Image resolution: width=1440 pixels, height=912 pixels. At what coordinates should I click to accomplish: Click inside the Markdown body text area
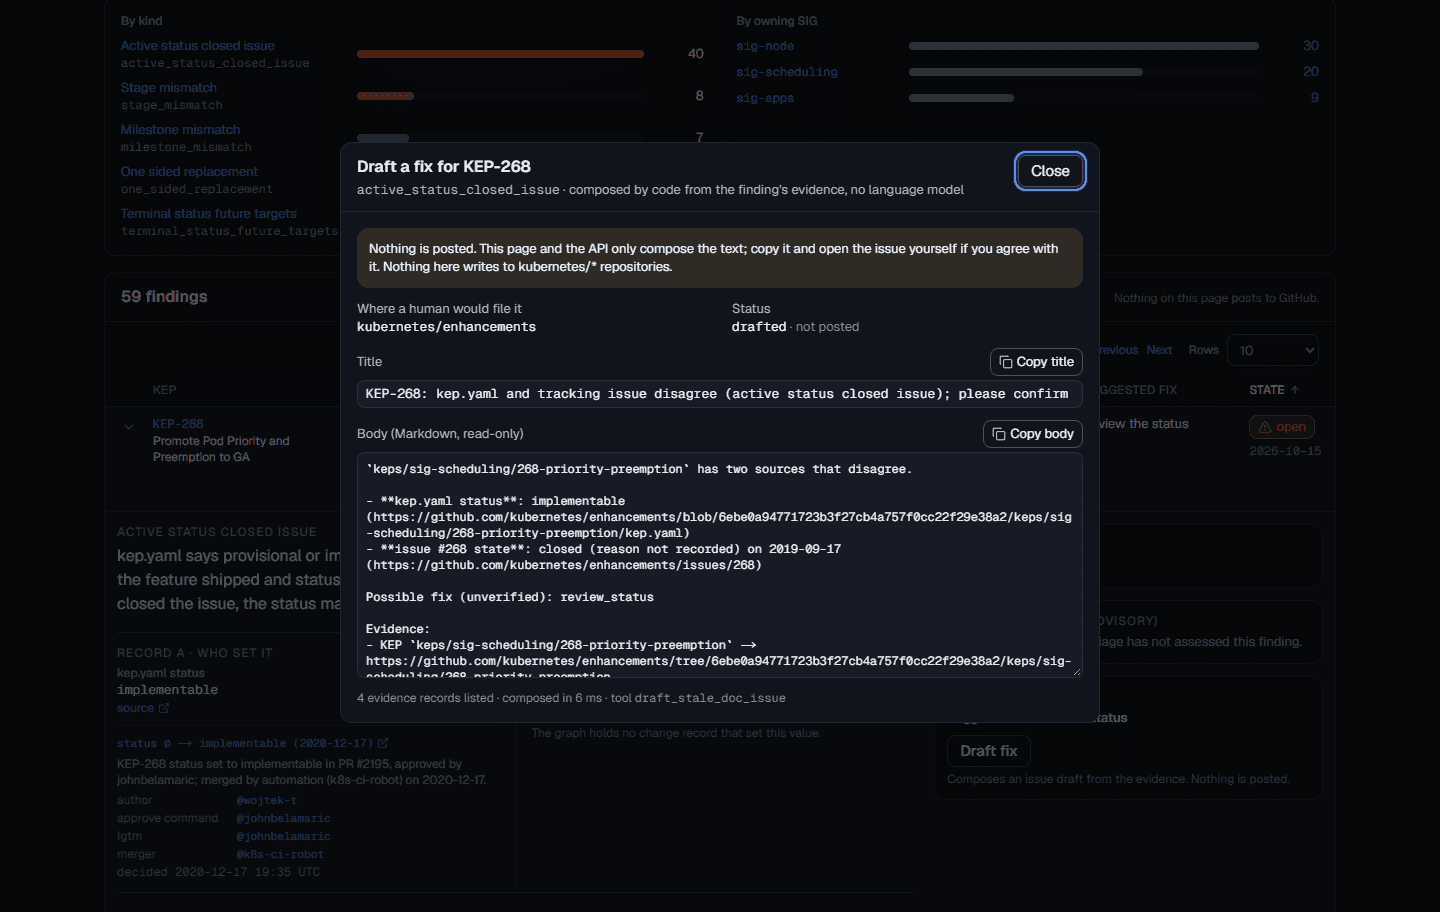tap(720, 565)
